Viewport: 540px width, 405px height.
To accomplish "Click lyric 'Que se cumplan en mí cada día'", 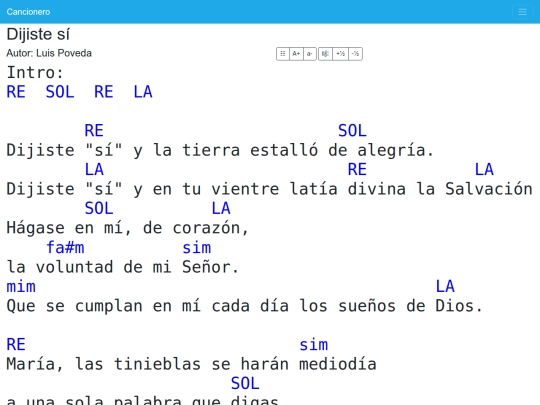I will click(147, 306).
